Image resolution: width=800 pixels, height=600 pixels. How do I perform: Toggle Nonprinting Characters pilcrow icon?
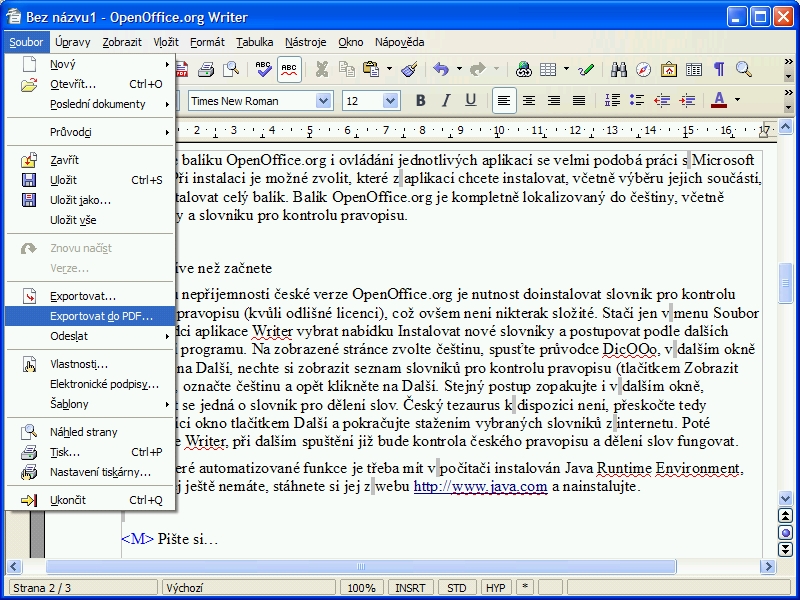point(719,69)
